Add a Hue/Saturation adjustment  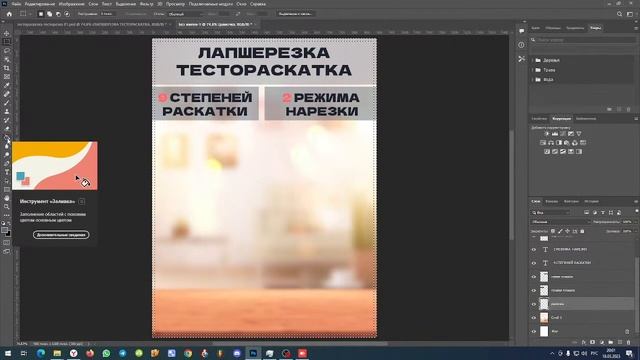[543, 143]
